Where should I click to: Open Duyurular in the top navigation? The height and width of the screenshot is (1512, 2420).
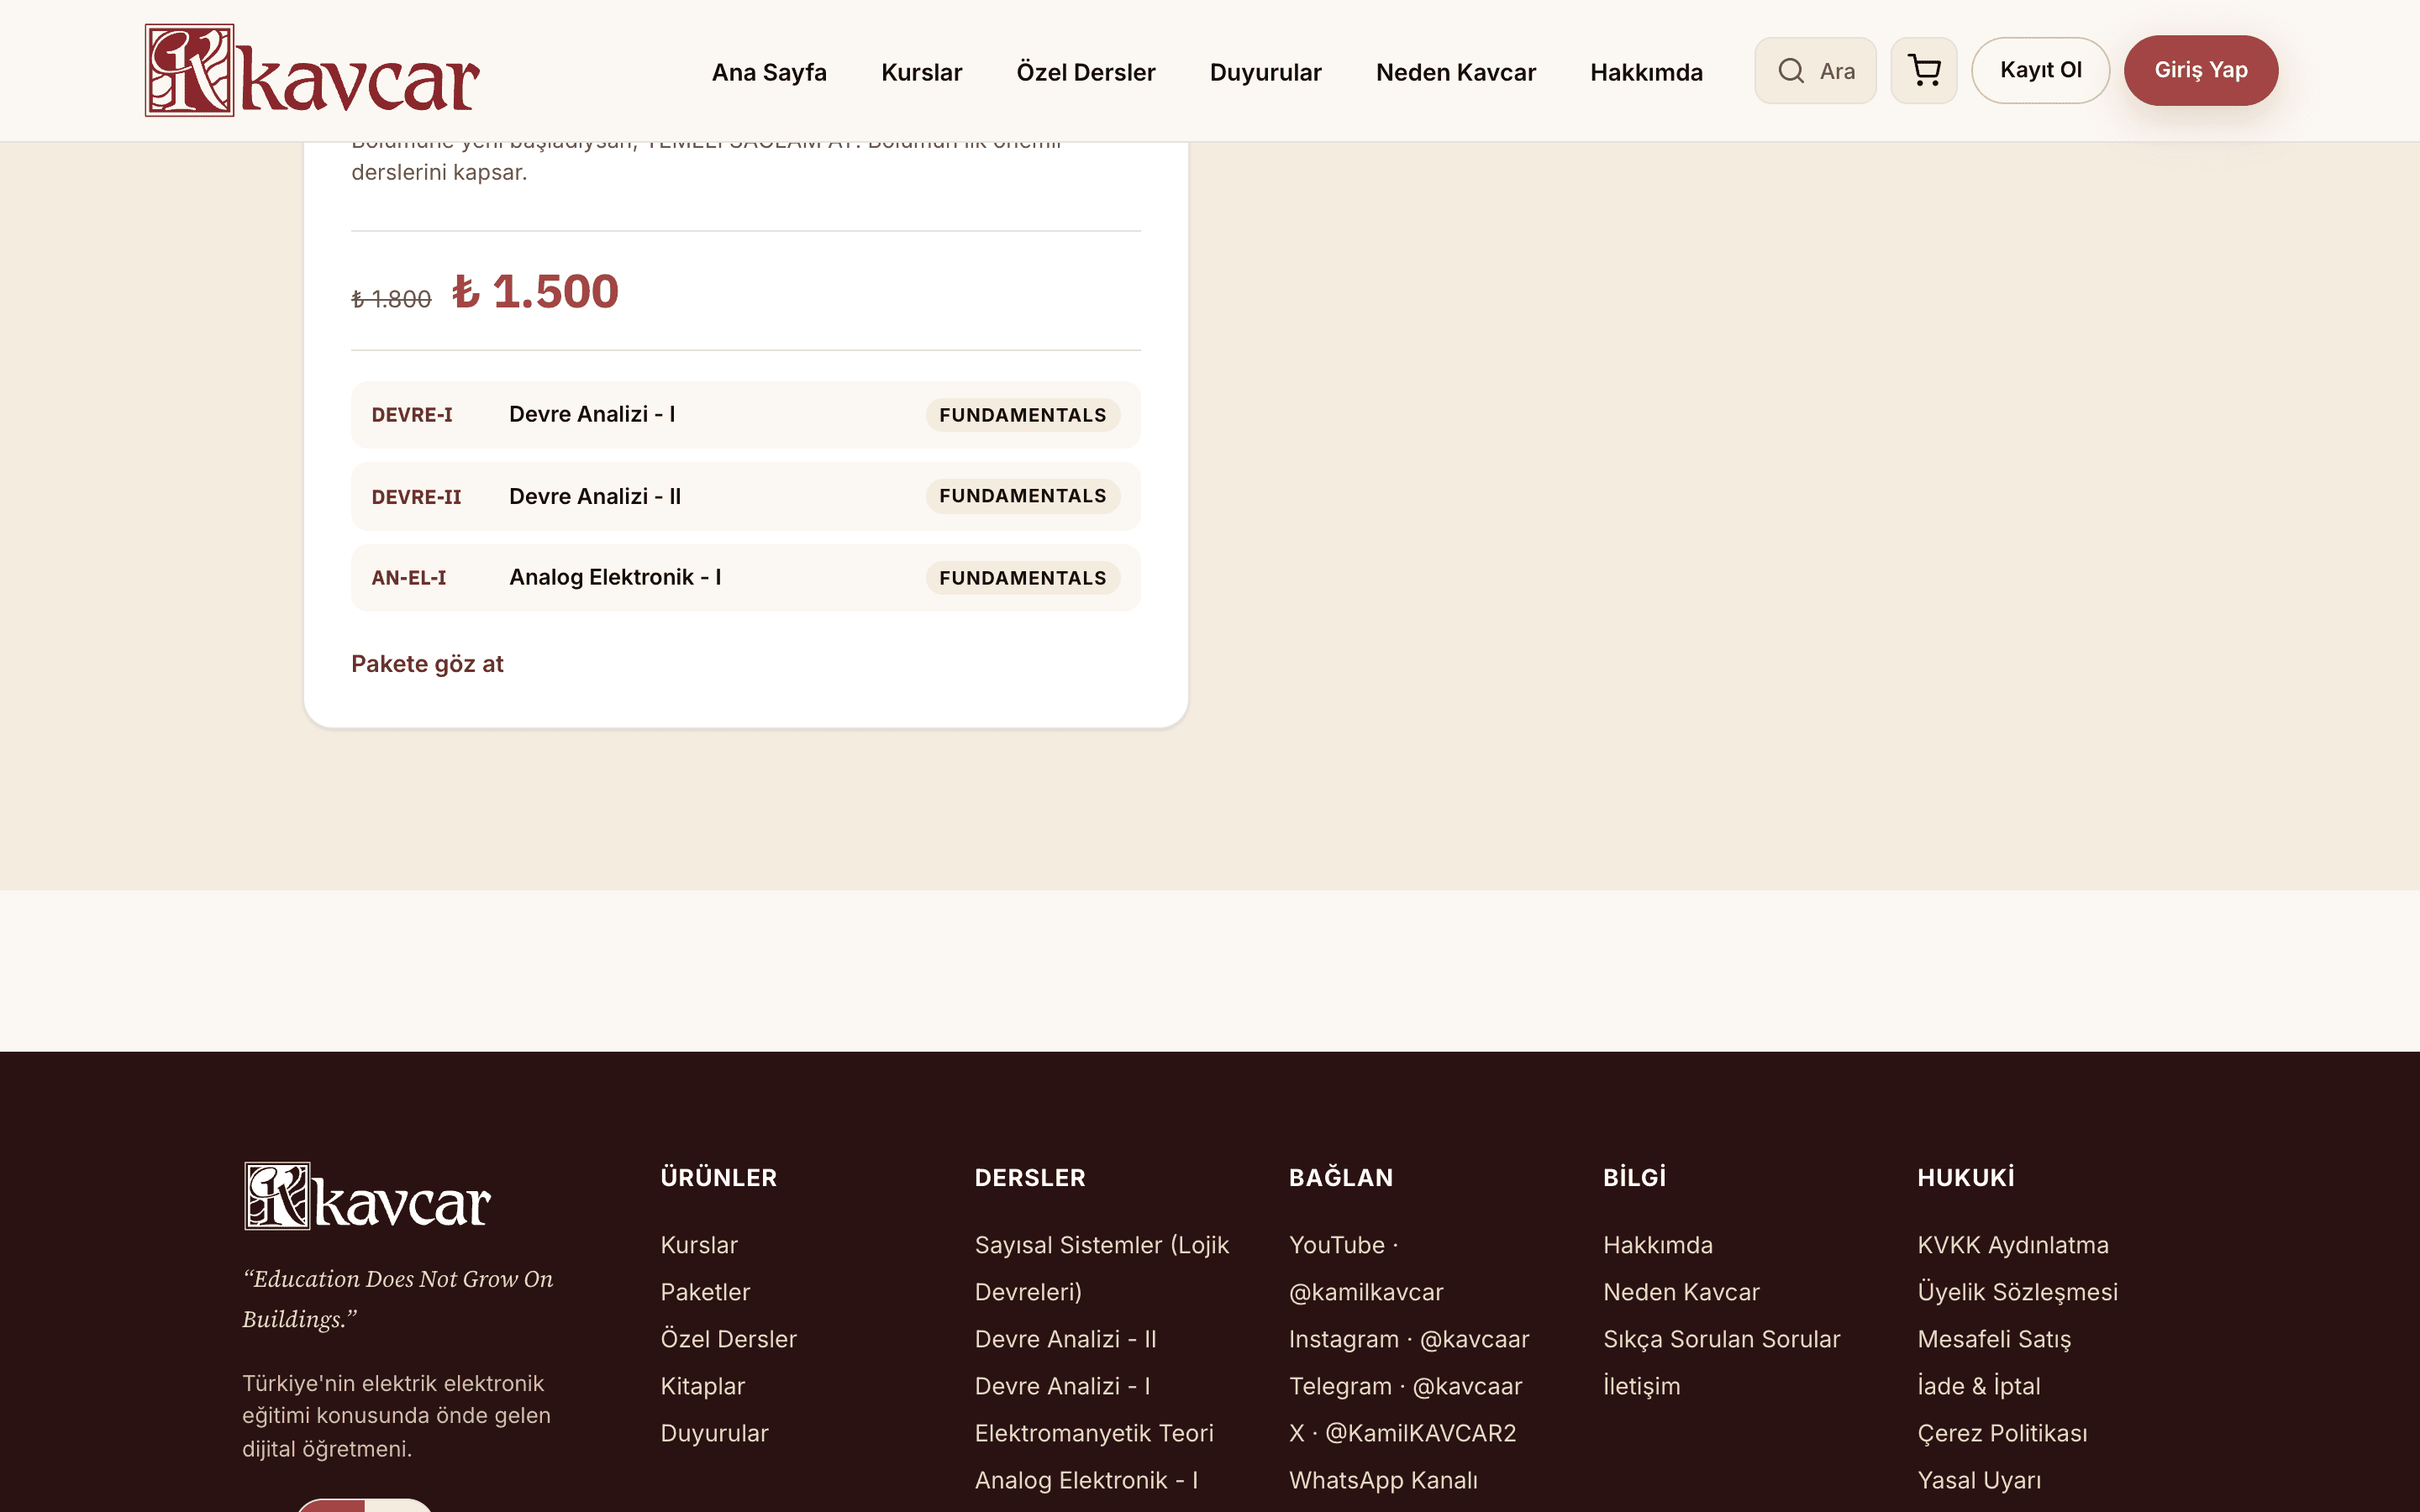1265,72
